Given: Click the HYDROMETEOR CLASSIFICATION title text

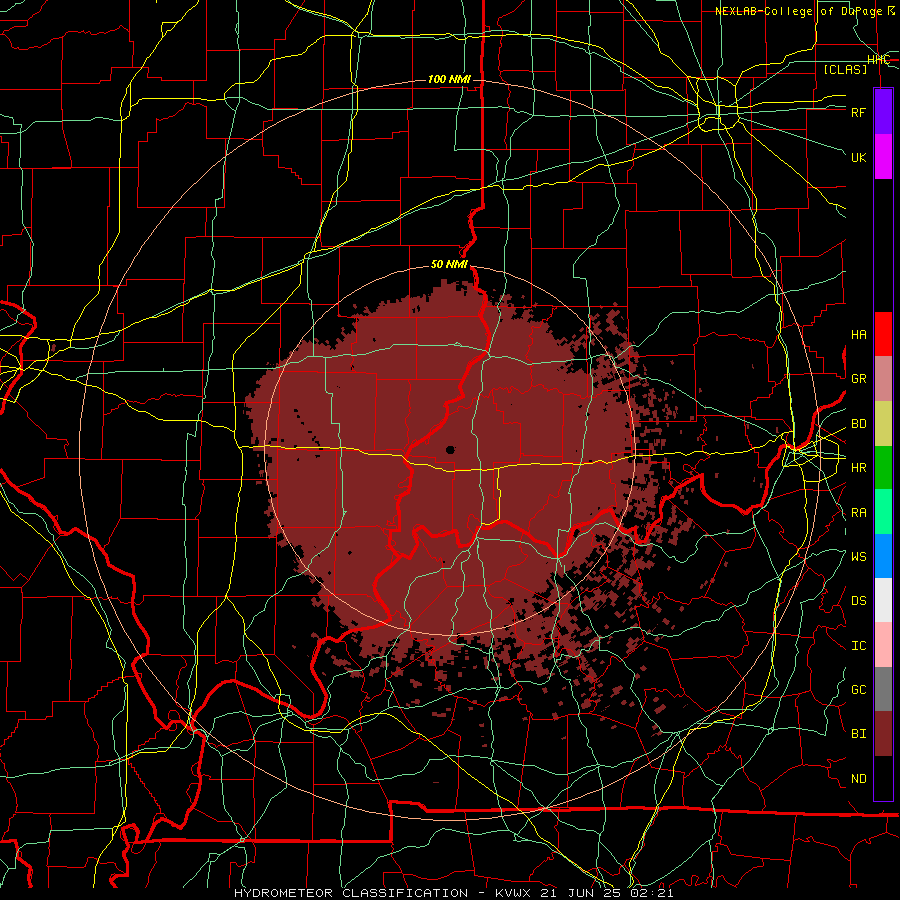Looking at the screenshot, I should (x=351, y=893).
